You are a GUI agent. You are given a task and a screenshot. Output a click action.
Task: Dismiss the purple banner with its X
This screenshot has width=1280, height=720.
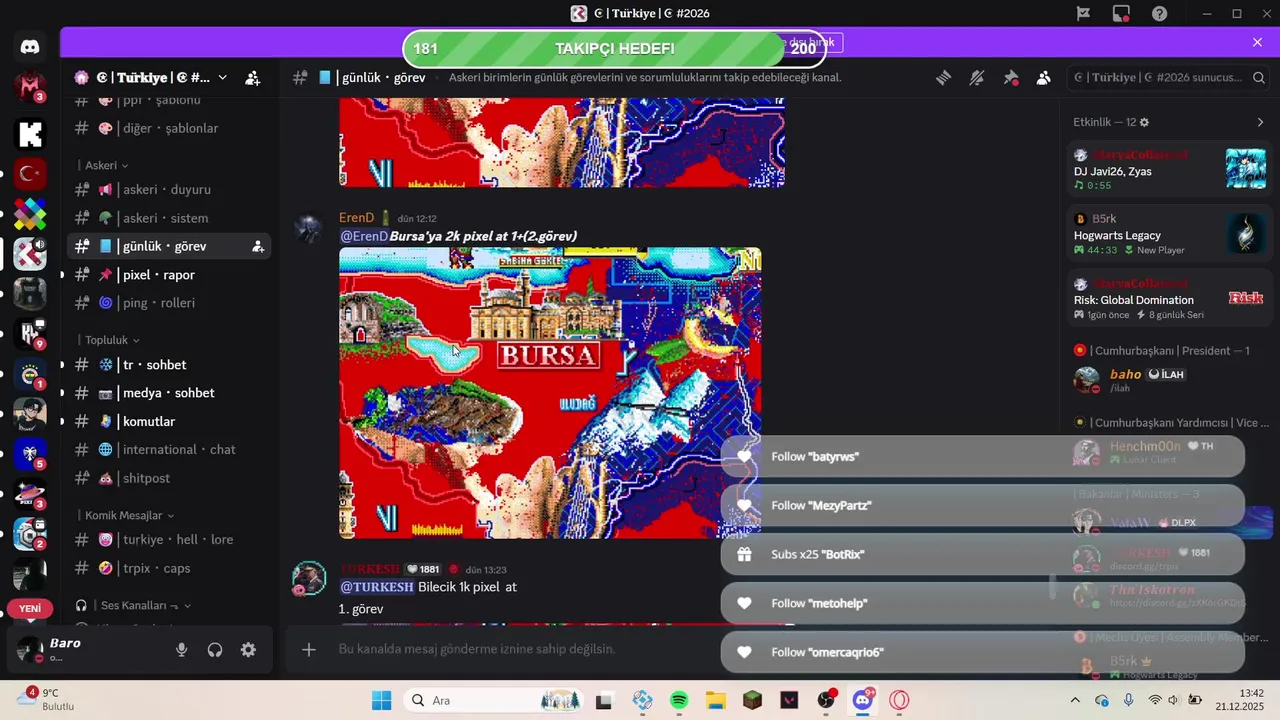tap(1257, 42)
